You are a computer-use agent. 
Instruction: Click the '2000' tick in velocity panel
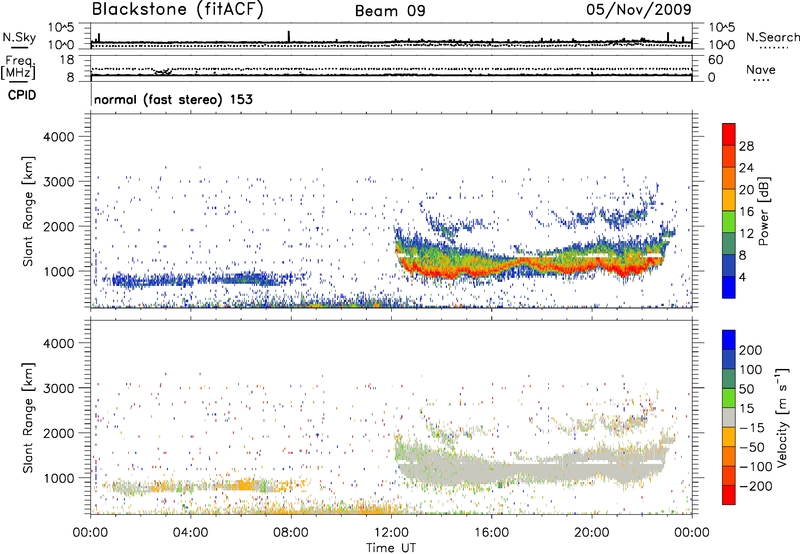point(58,433)
